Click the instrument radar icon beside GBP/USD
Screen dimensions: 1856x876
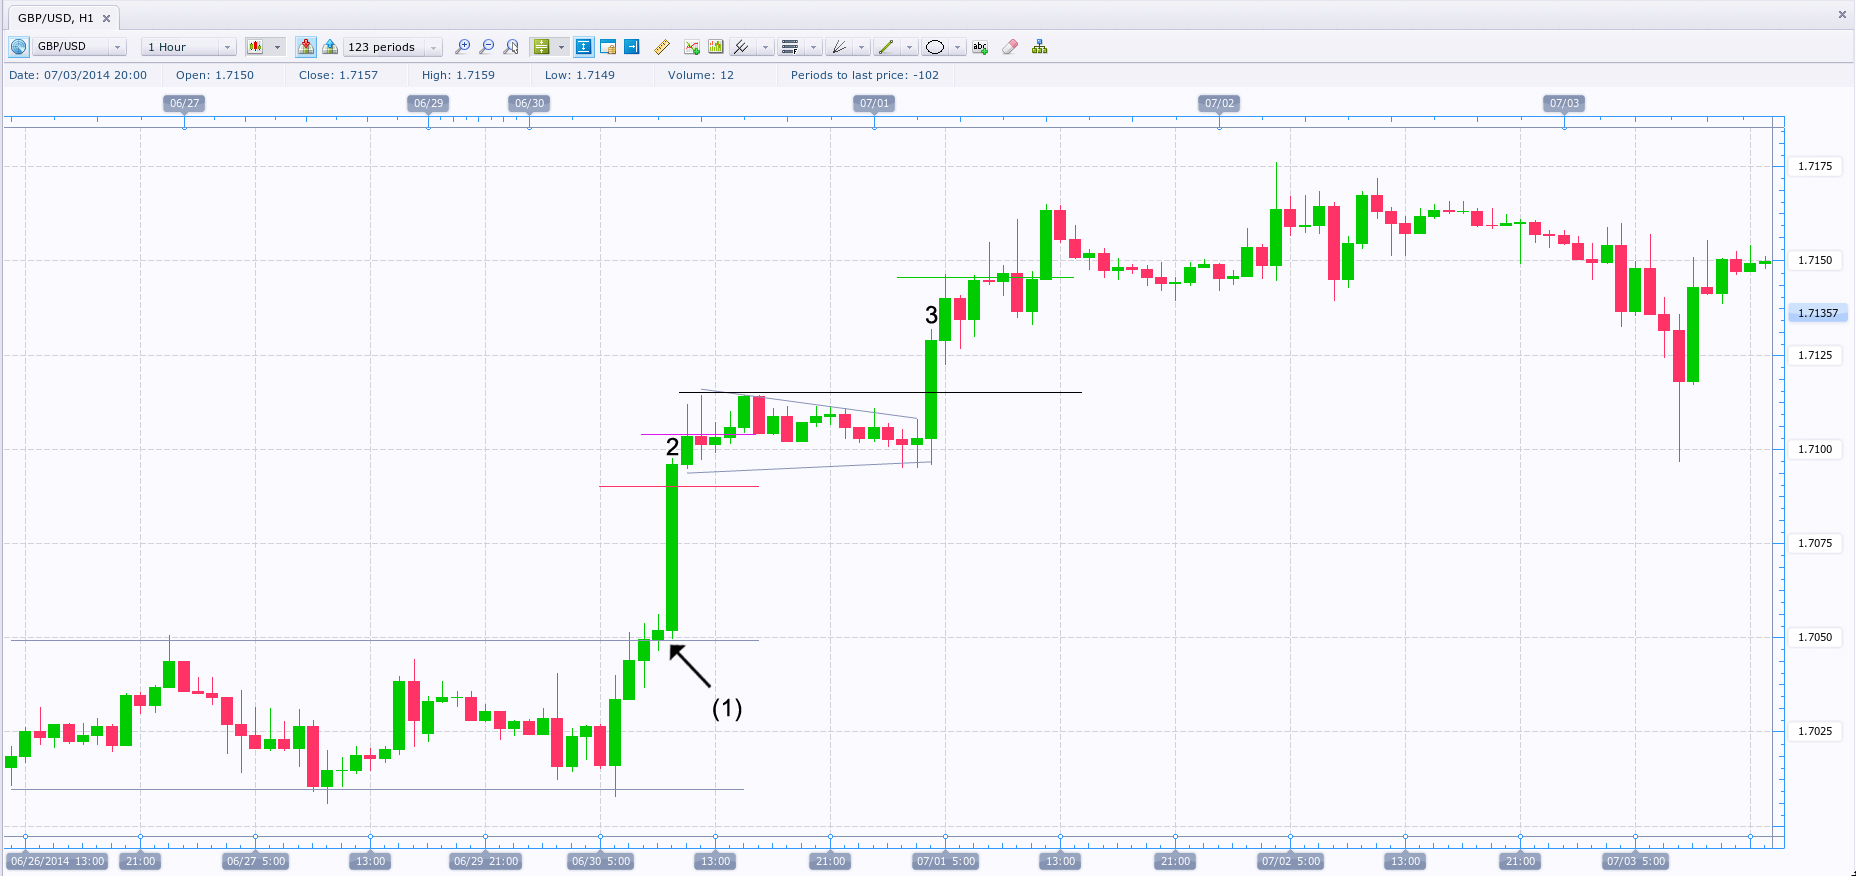click(x=18, y=47)
